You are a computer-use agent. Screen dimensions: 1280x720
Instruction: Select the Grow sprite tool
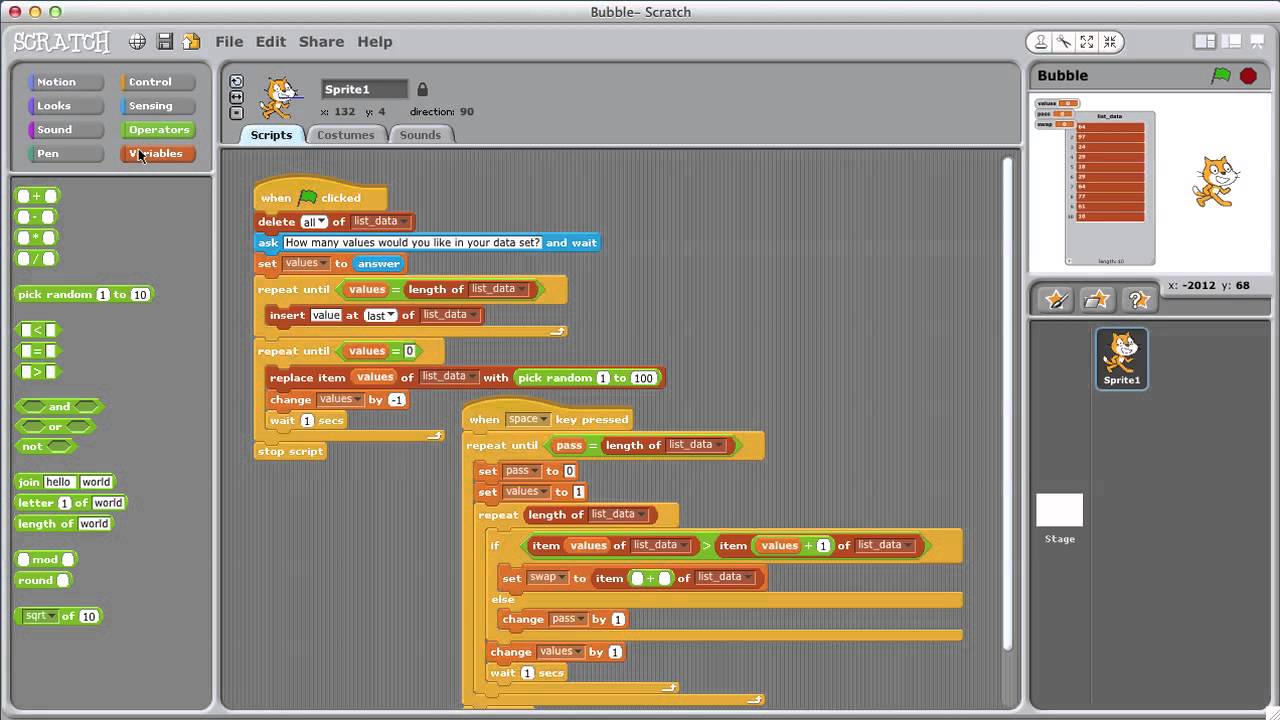tap(1087, 42)
